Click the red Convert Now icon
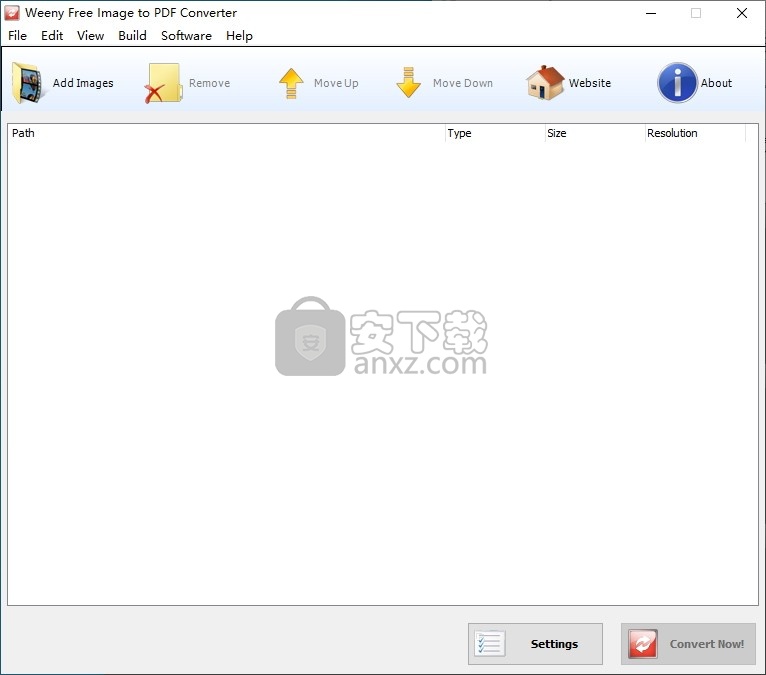The image size is (766, 675). 642,643
